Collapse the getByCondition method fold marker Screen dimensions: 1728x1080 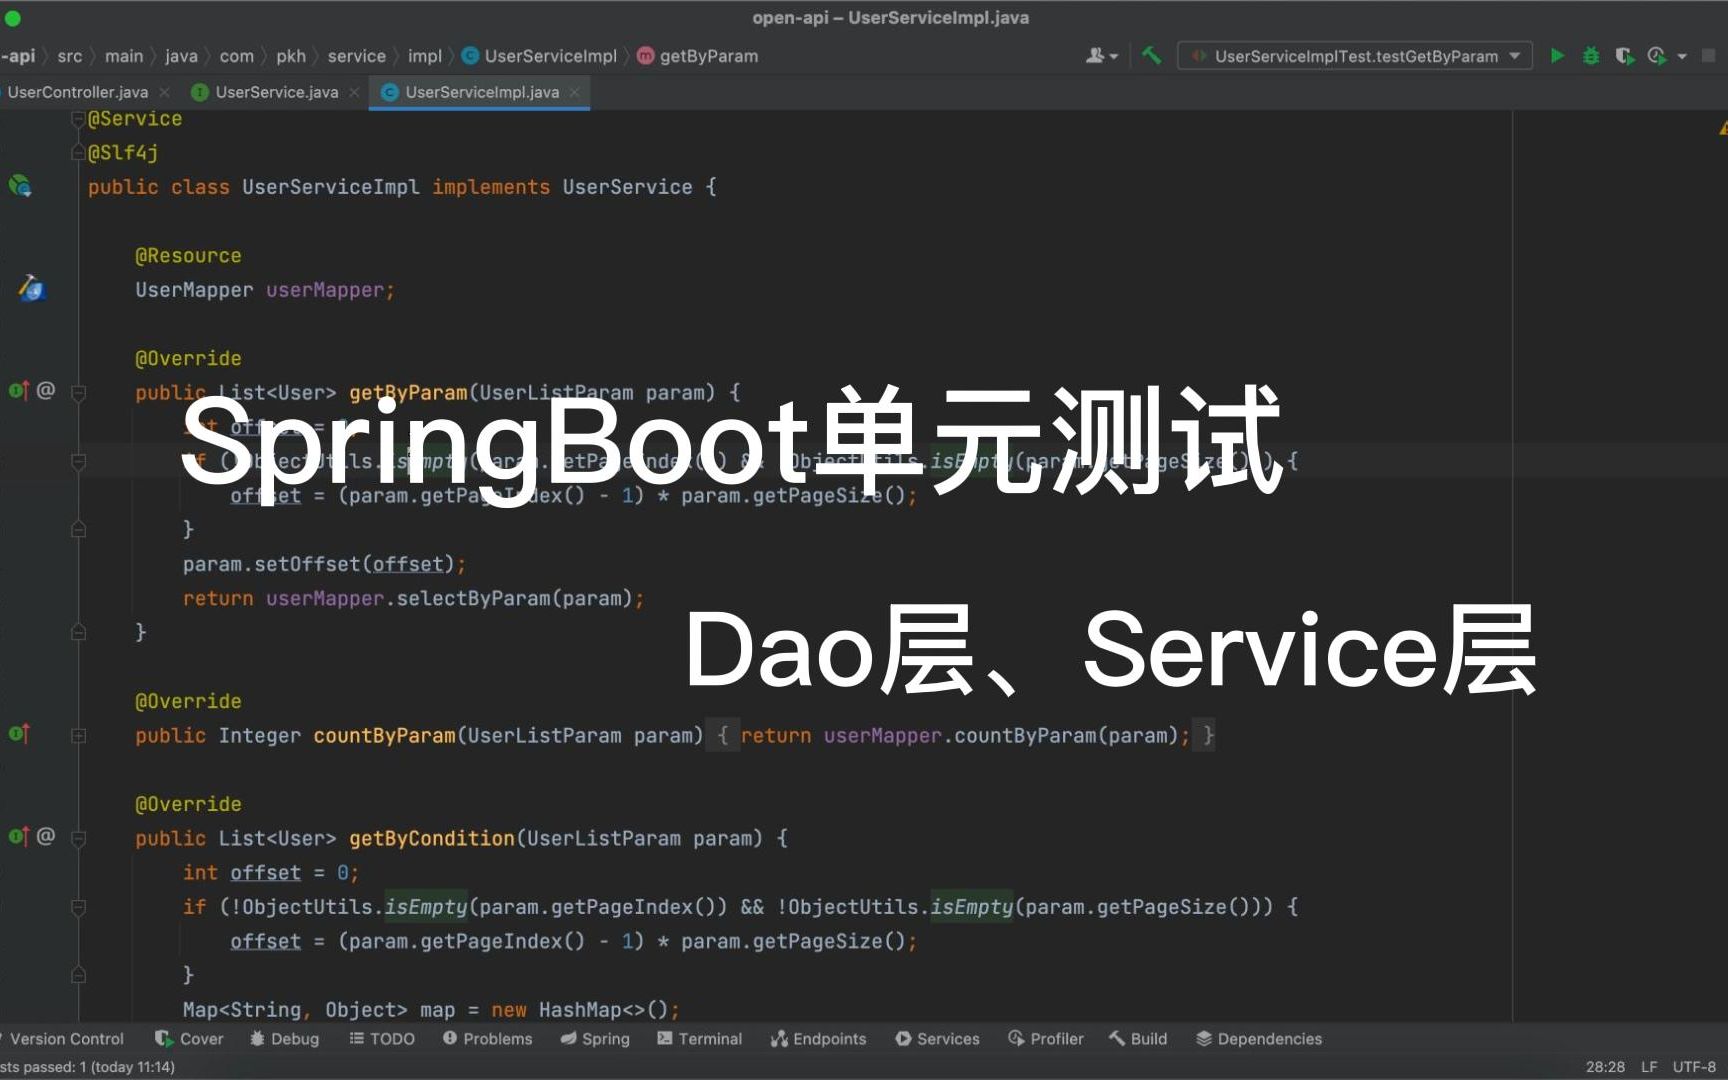[78, 838]
